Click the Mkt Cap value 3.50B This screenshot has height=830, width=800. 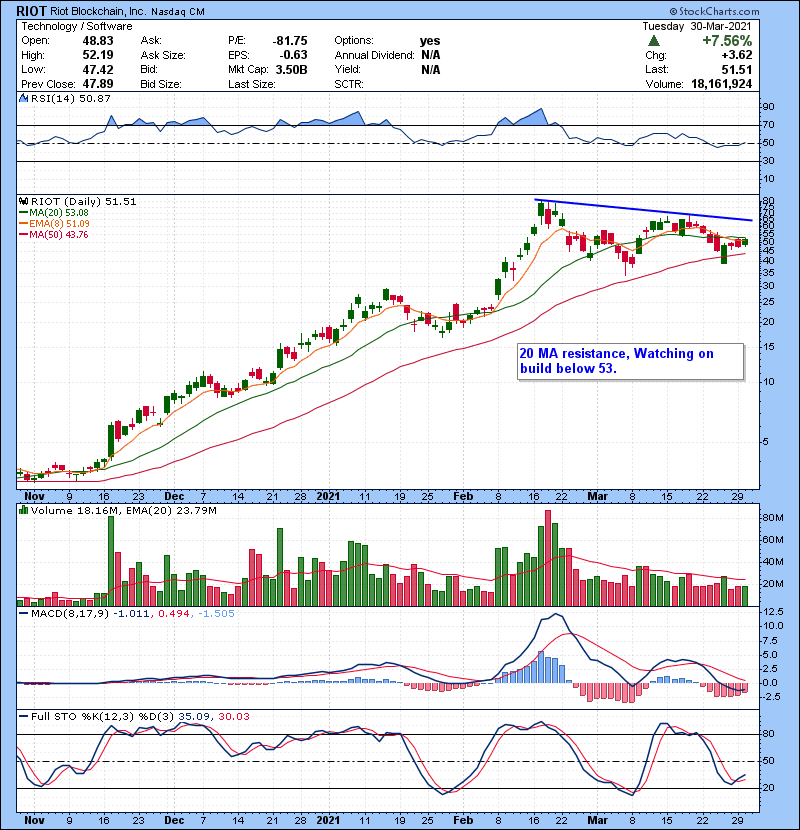292,69
